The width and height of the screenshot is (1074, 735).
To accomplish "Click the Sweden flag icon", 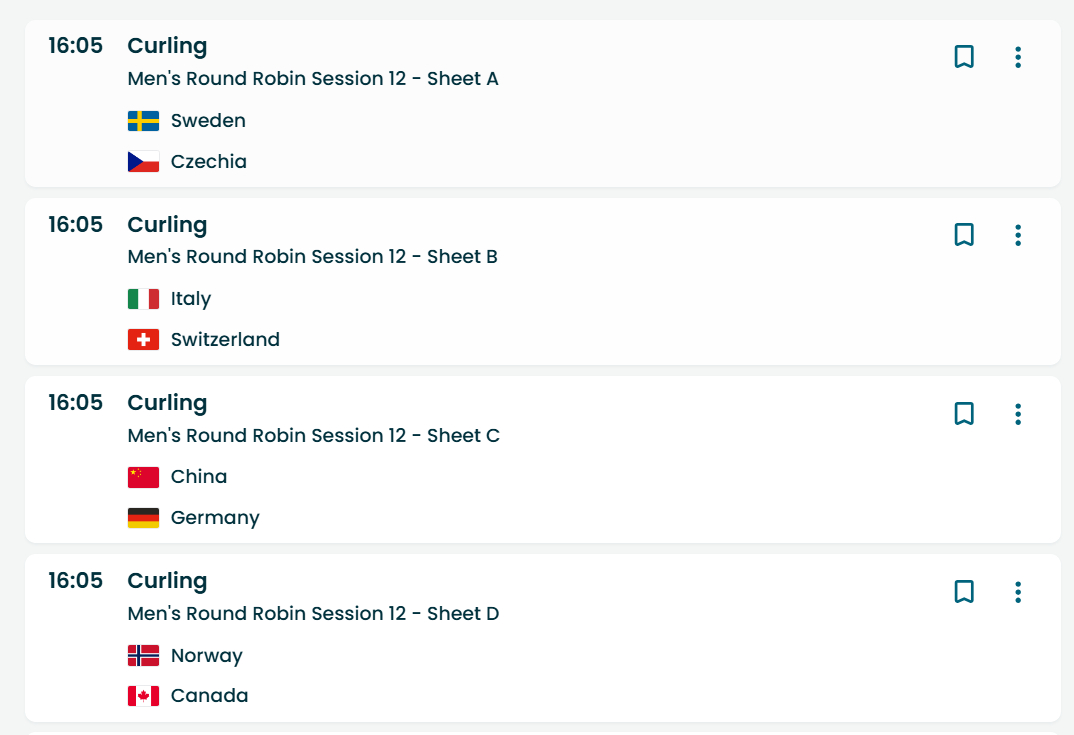I will 143,121.
